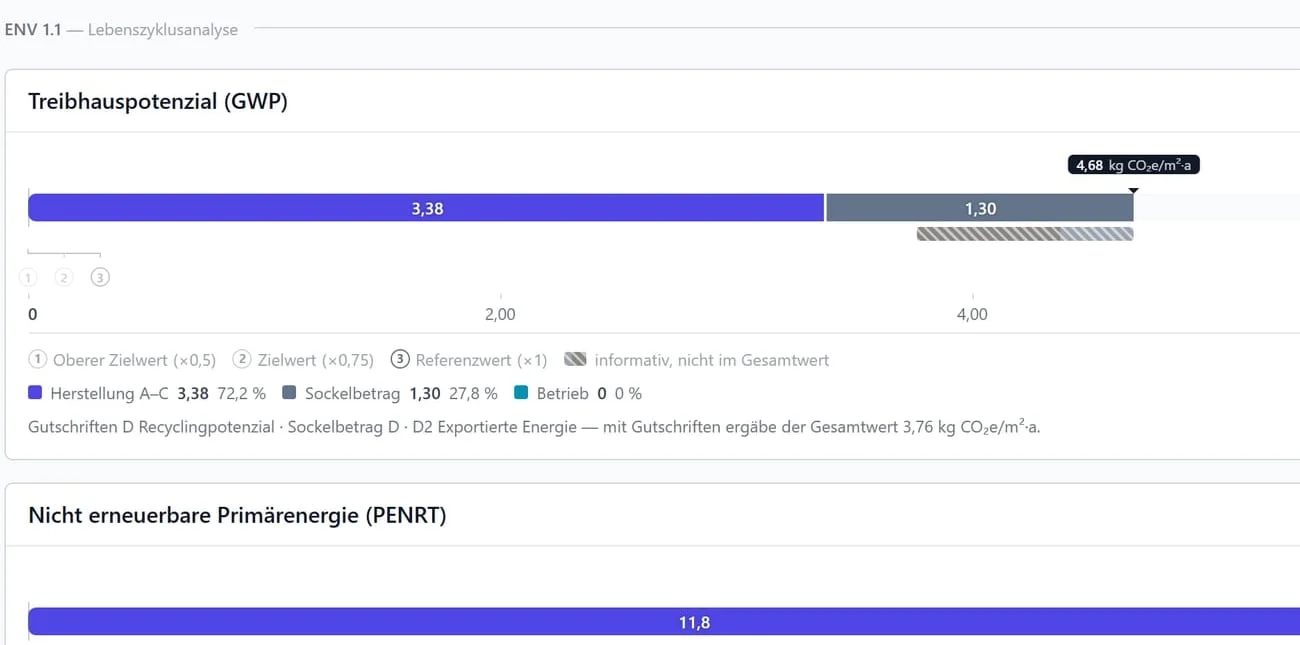
Task: Click the purple Herstellung A–C legend swatch
Action: click(x=35, y=393)
